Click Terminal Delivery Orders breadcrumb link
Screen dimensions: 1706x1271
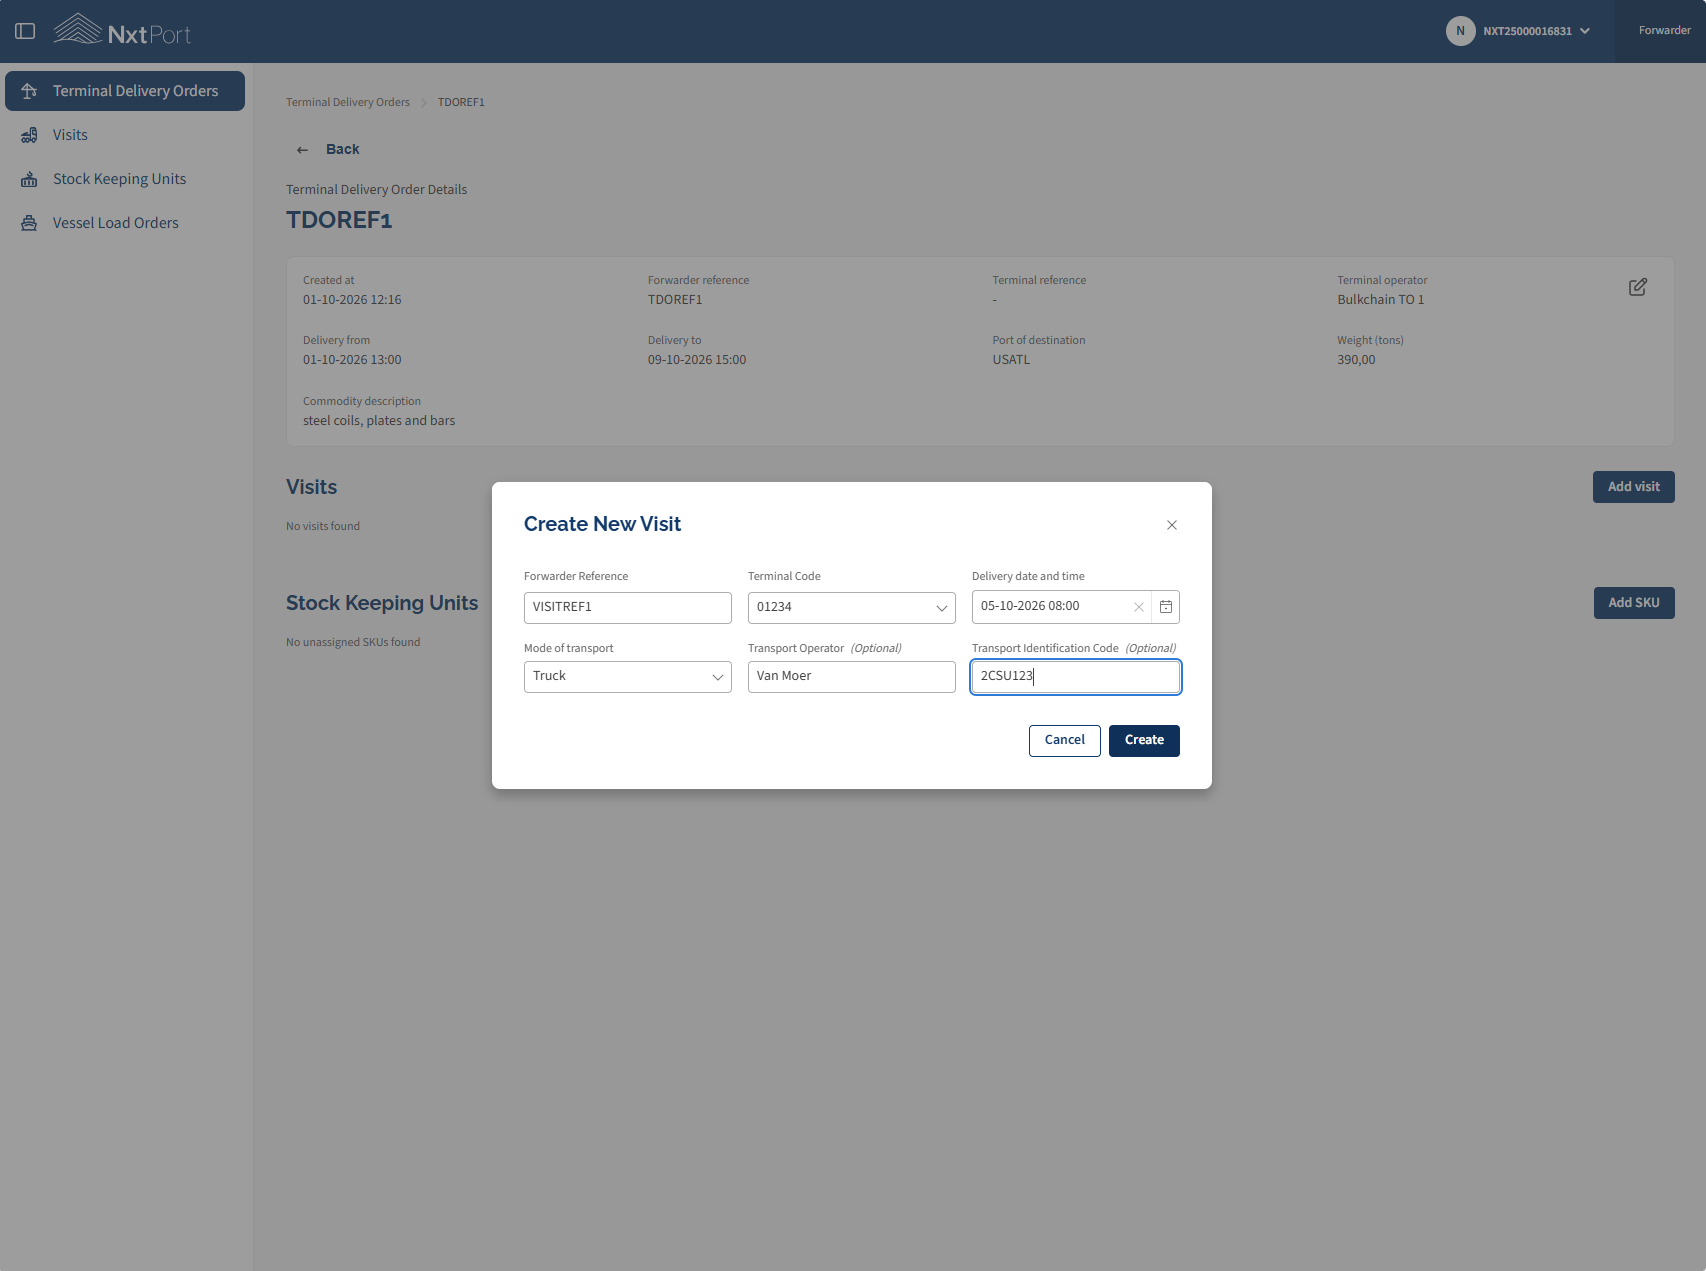pyautogui.click(x=348, y=102)
